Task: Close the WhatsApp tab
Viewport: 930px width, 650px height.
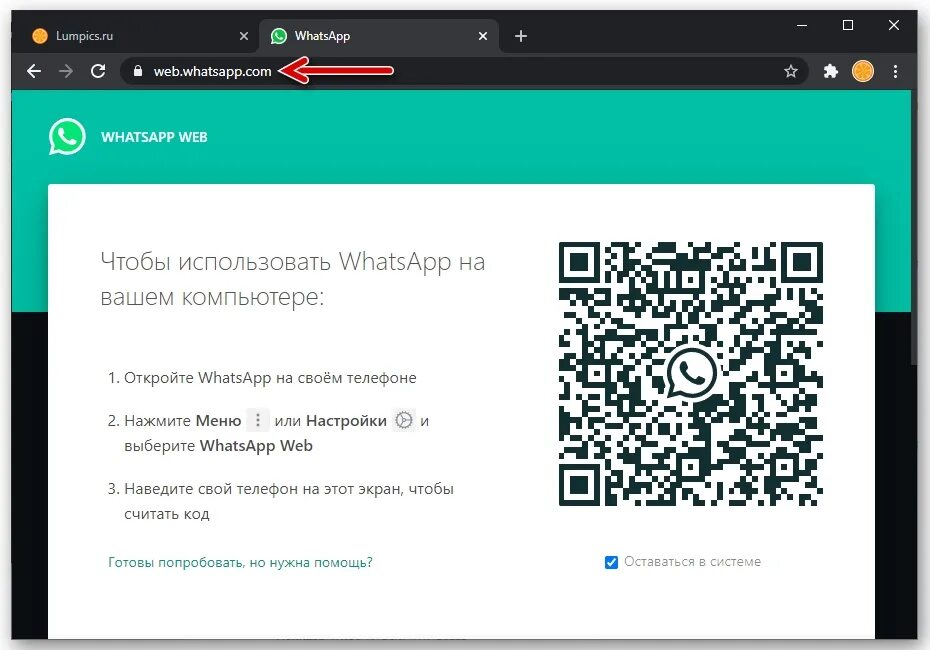Action: (x=483, y=36)
